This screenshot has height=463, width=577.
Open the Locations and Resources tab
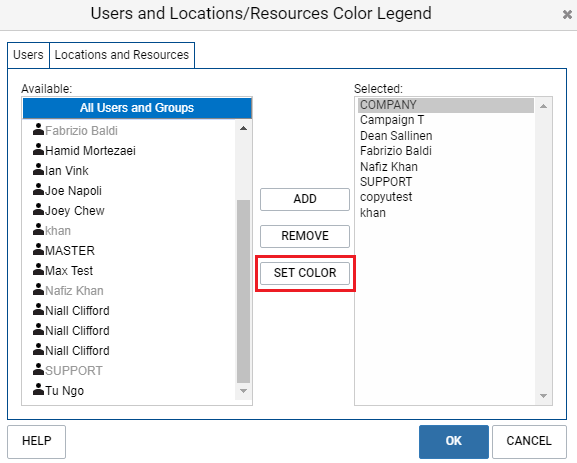[122, 55]
